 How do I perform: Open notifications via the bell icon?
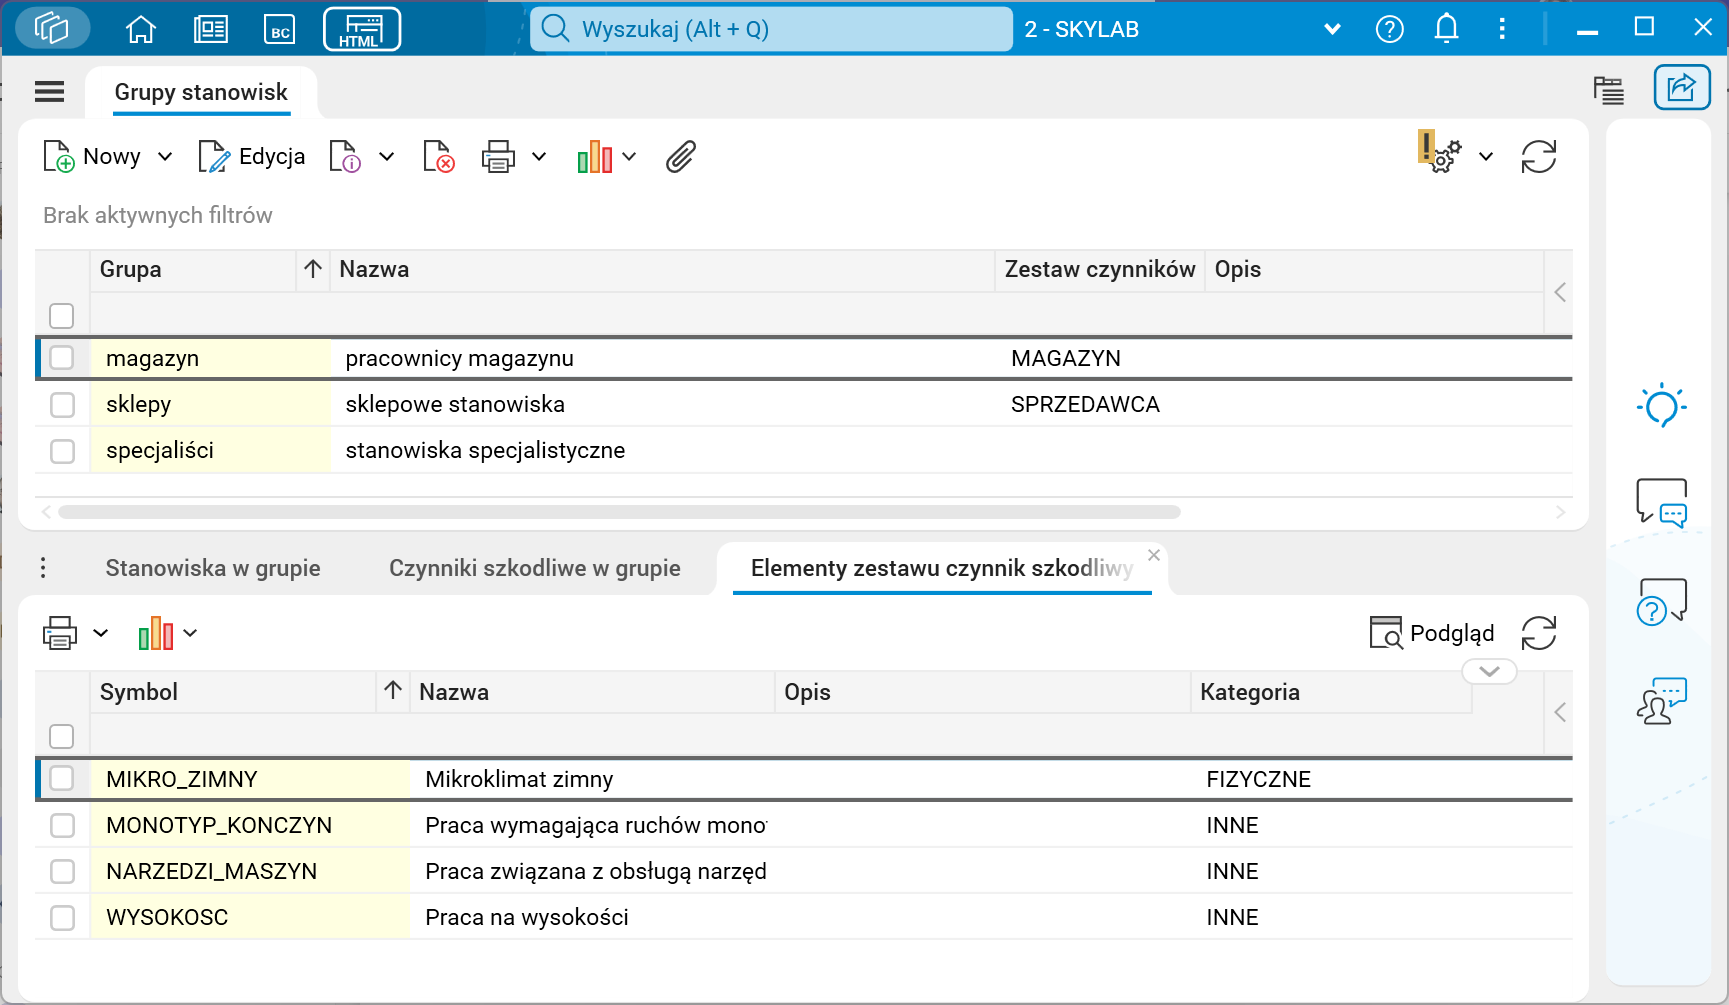coord(1445,28)
